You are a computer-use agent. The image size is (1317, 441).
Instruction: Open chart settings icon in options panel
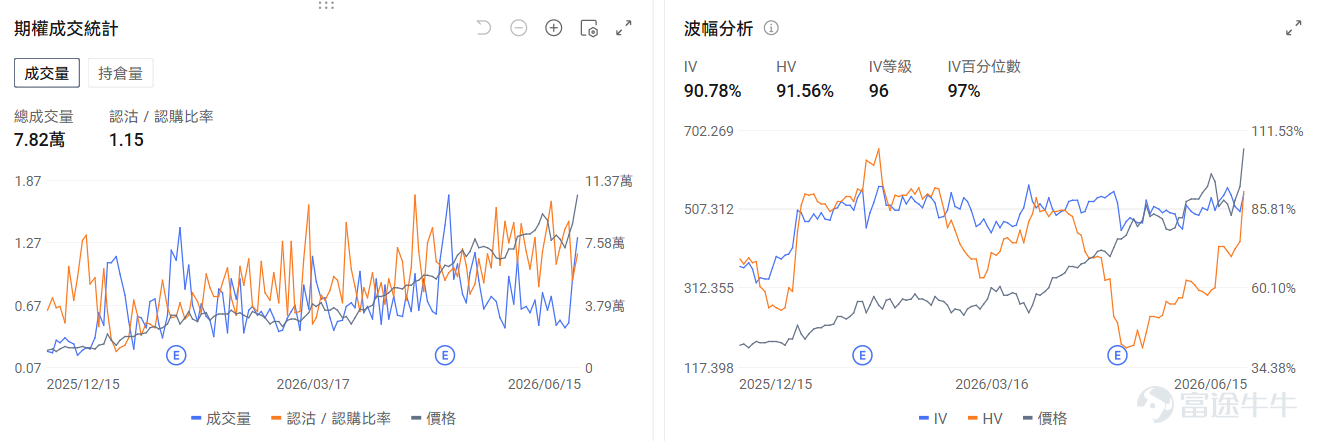click(x=589, y=28)
